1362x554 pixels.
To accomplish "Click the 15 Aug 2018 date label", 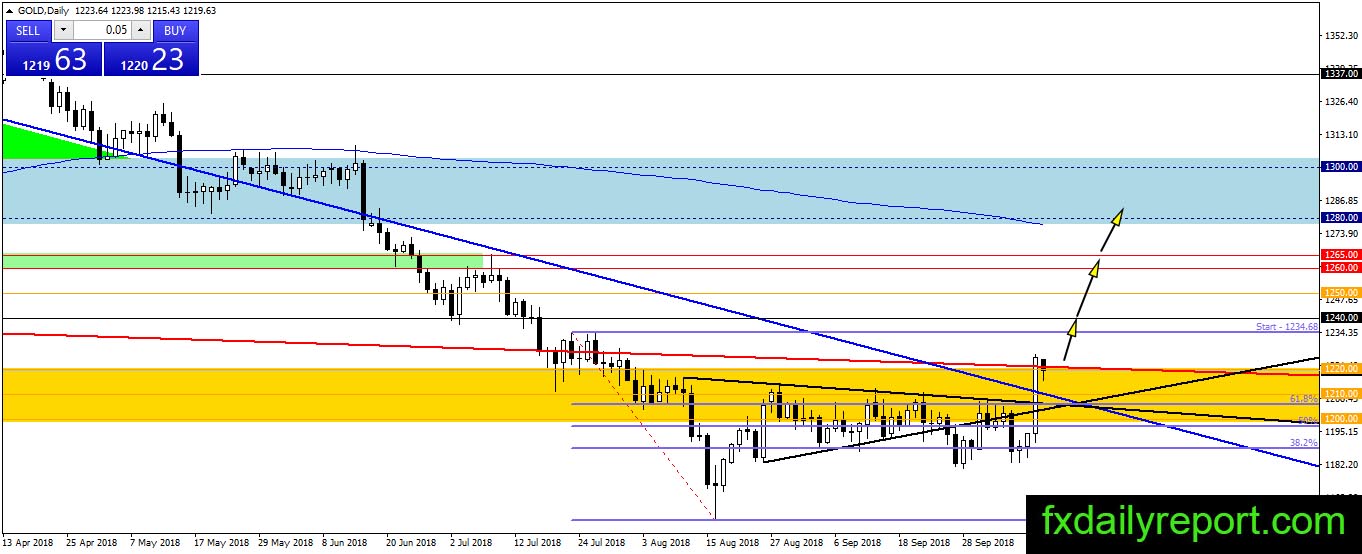I will (732, 542).
